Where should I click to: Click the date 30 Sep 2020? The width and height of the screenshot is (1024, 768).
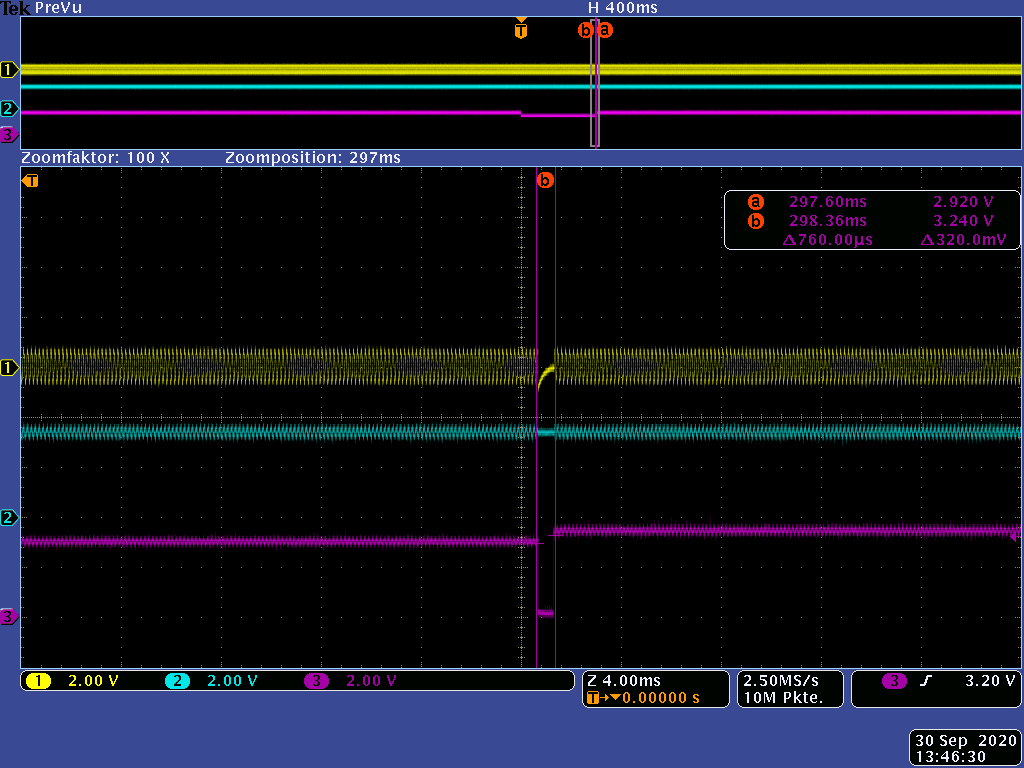pos(967,741)
